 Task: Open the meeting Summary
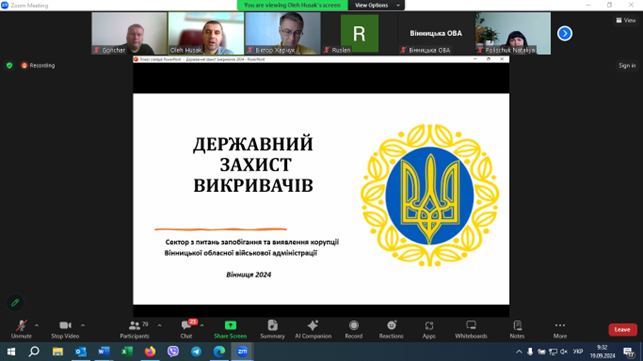[x=272, y=329]
